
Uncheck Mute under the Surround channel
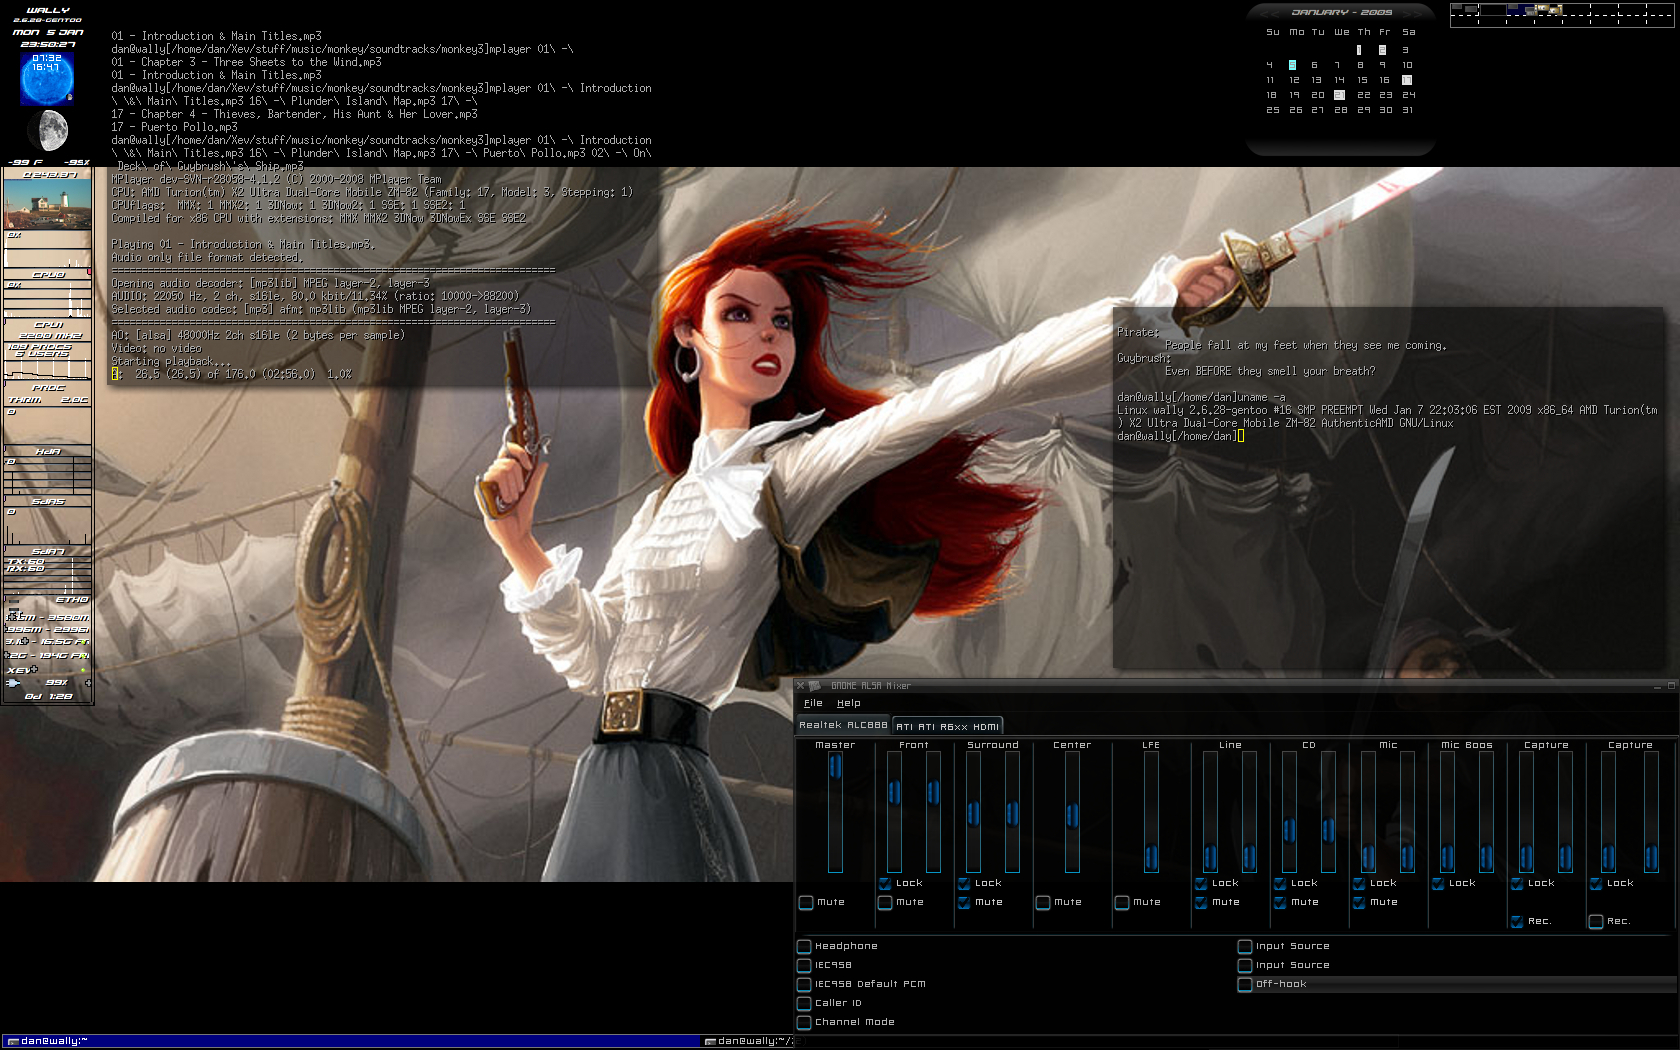coord(964,902)
